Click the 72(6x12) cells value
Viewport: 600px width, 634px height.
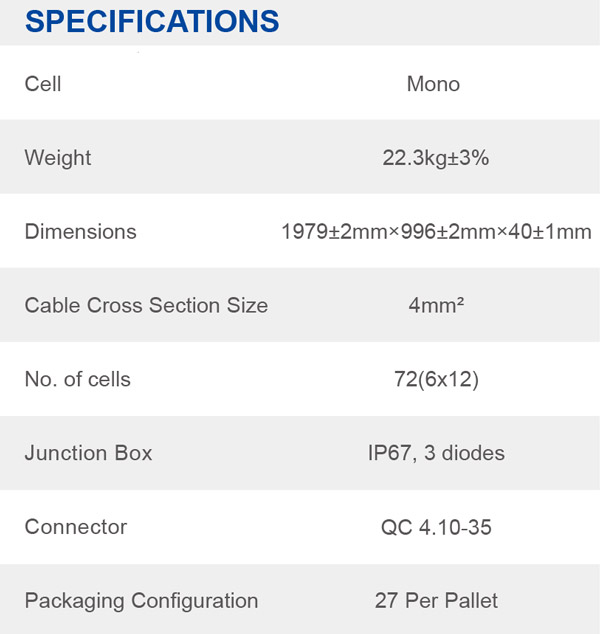coord(436,380)
